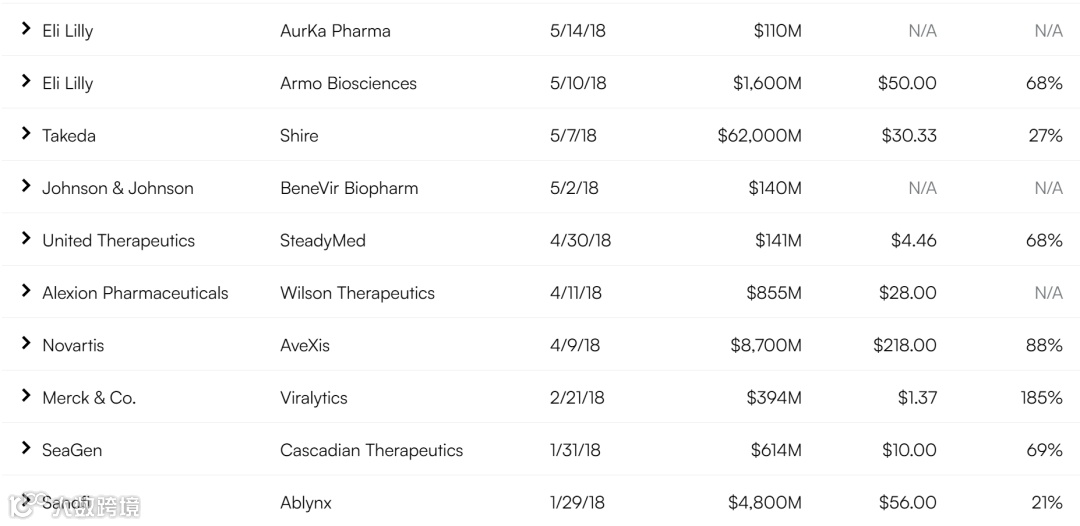Select the Shire target company
This screenshot has height=526, width=1080.
tap(299, 136)
